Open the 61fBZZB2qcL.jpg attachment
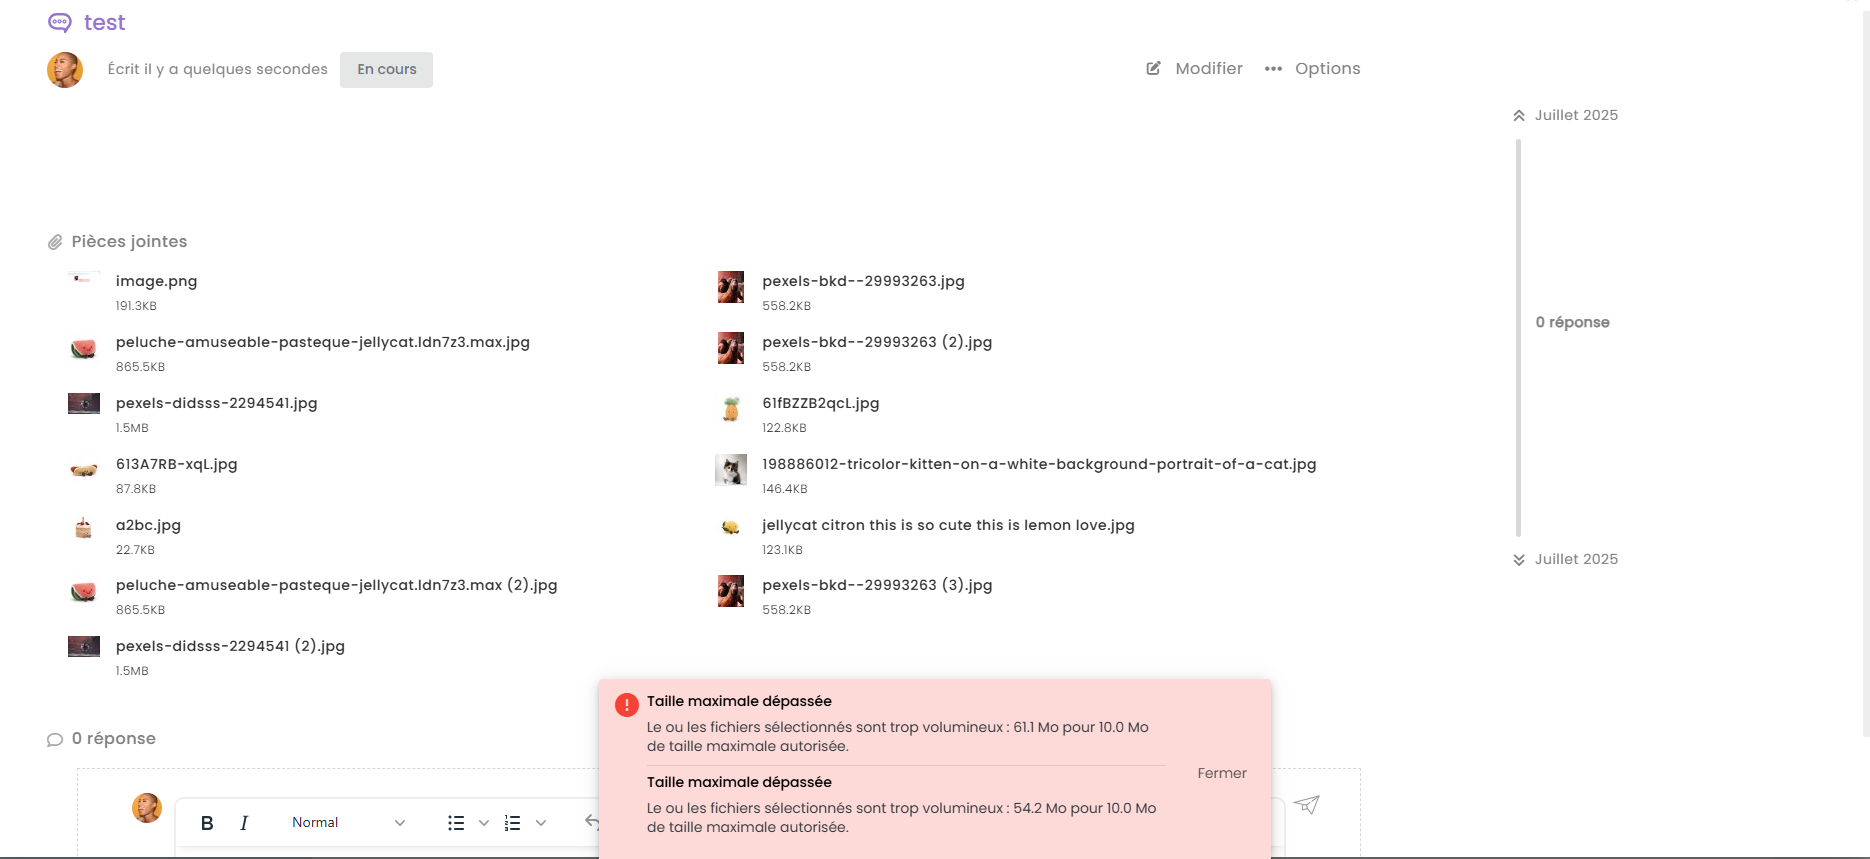Screen dimensions: 1870x859 tap(820, 403)
